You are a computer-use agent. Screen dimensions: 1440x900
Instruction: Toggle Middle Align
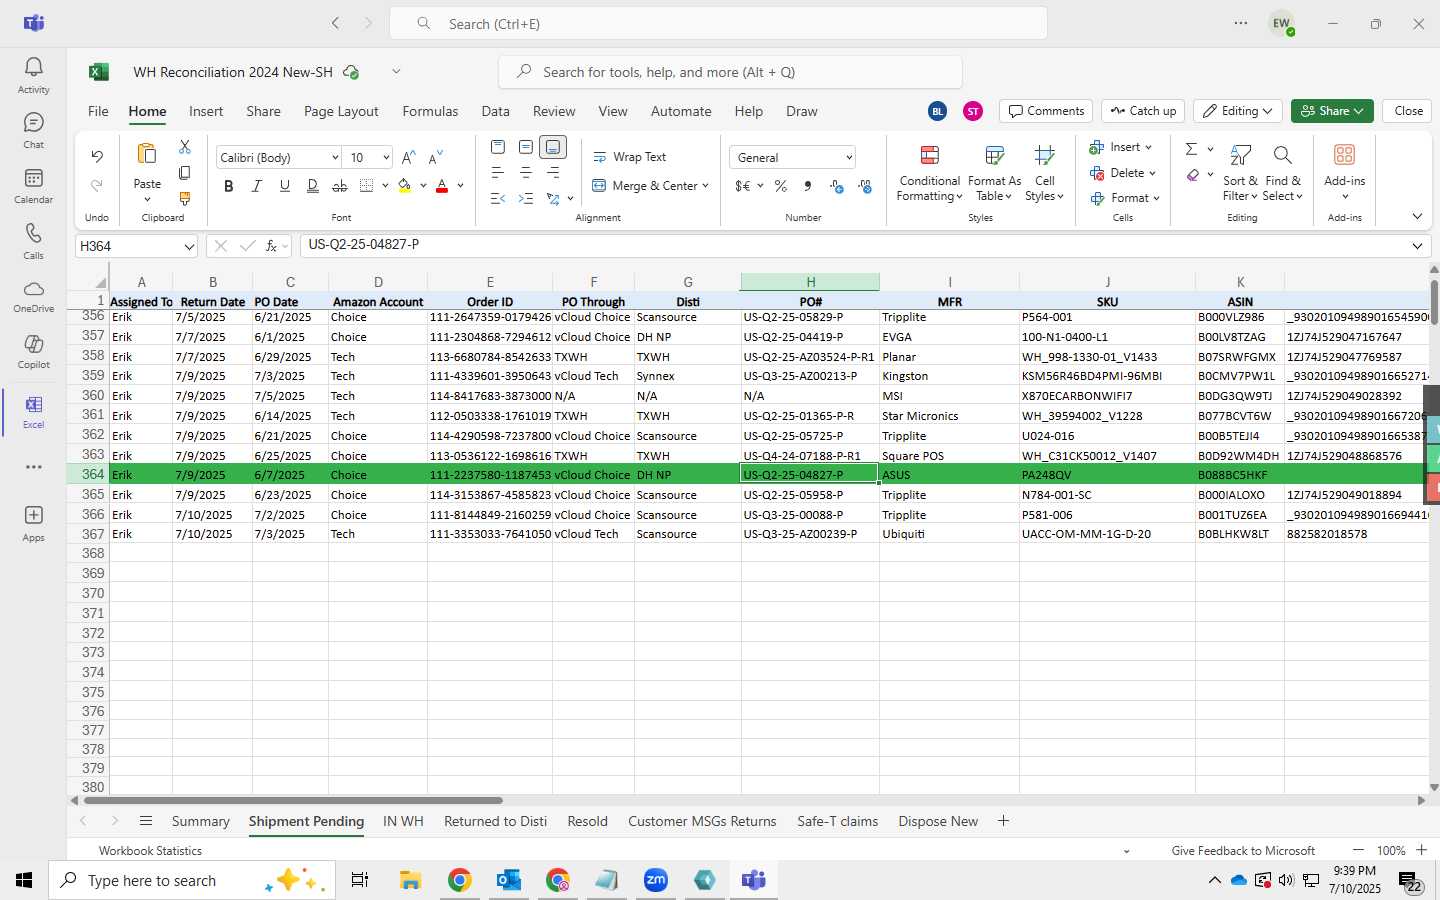pyautogui.click(x=526, y=147)
